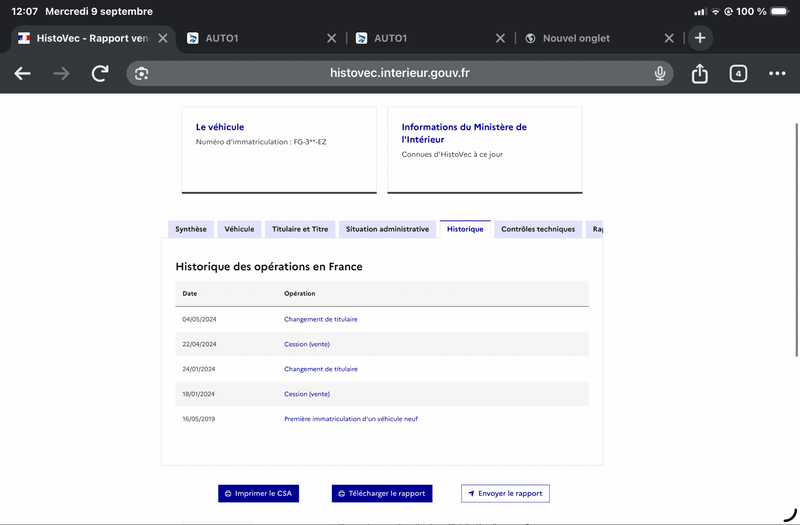Click the histovec.interieur.gouv.fr address field

coord(399,73)
